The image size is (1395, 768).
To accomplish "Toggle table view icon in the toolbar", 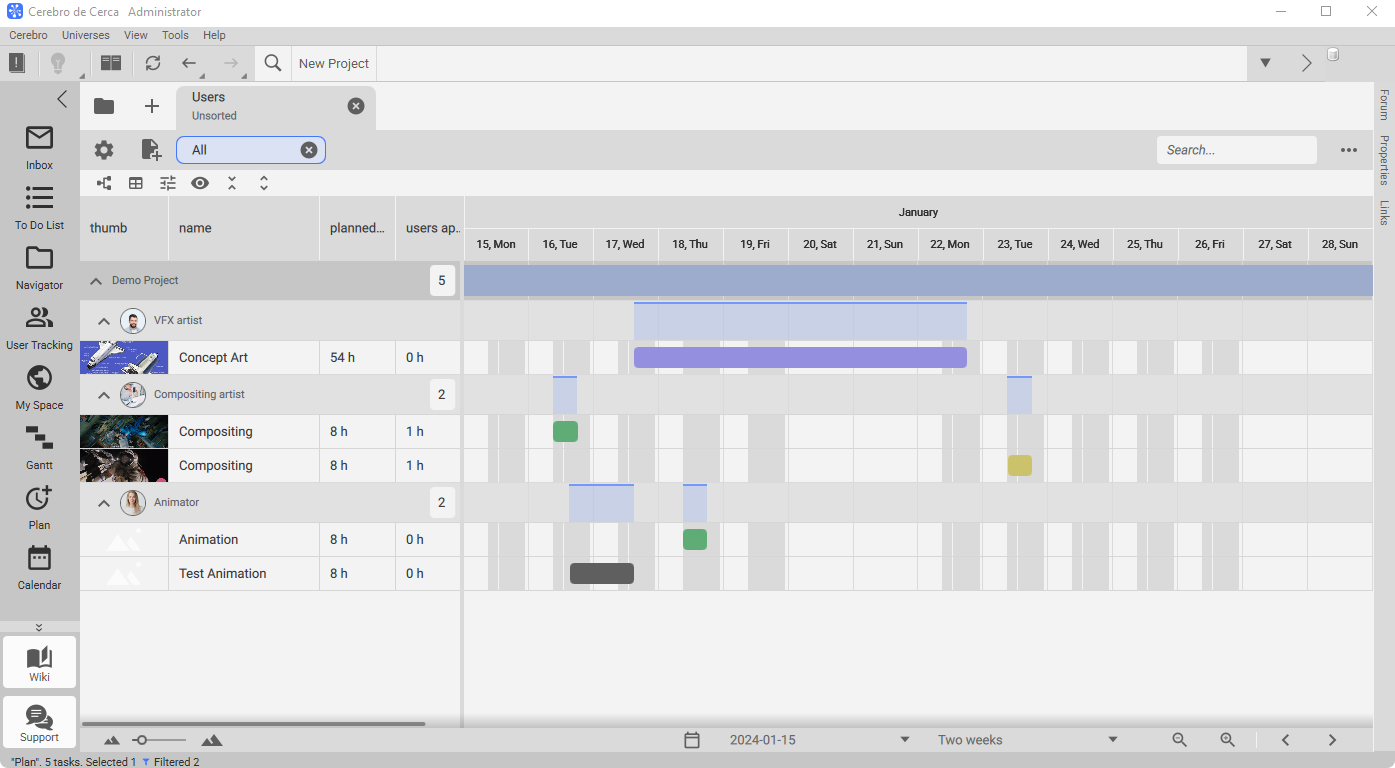I will [136, 183].
